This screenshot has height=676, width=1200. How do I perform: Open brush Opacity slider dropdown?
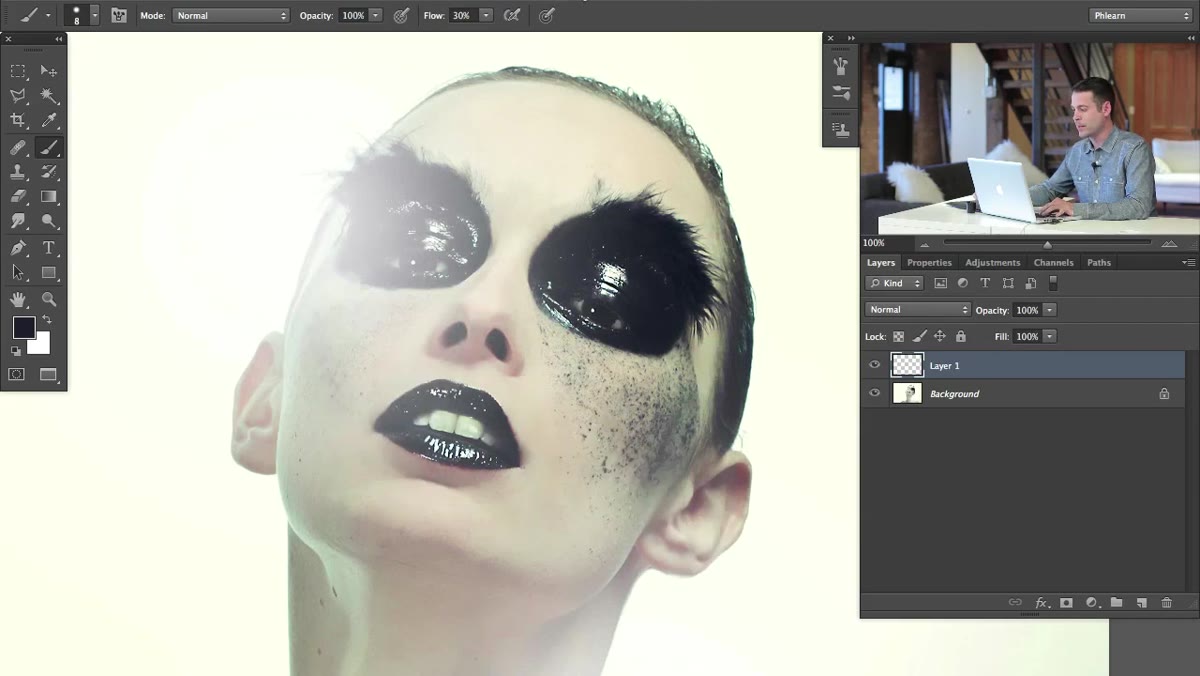click(376, 16)
